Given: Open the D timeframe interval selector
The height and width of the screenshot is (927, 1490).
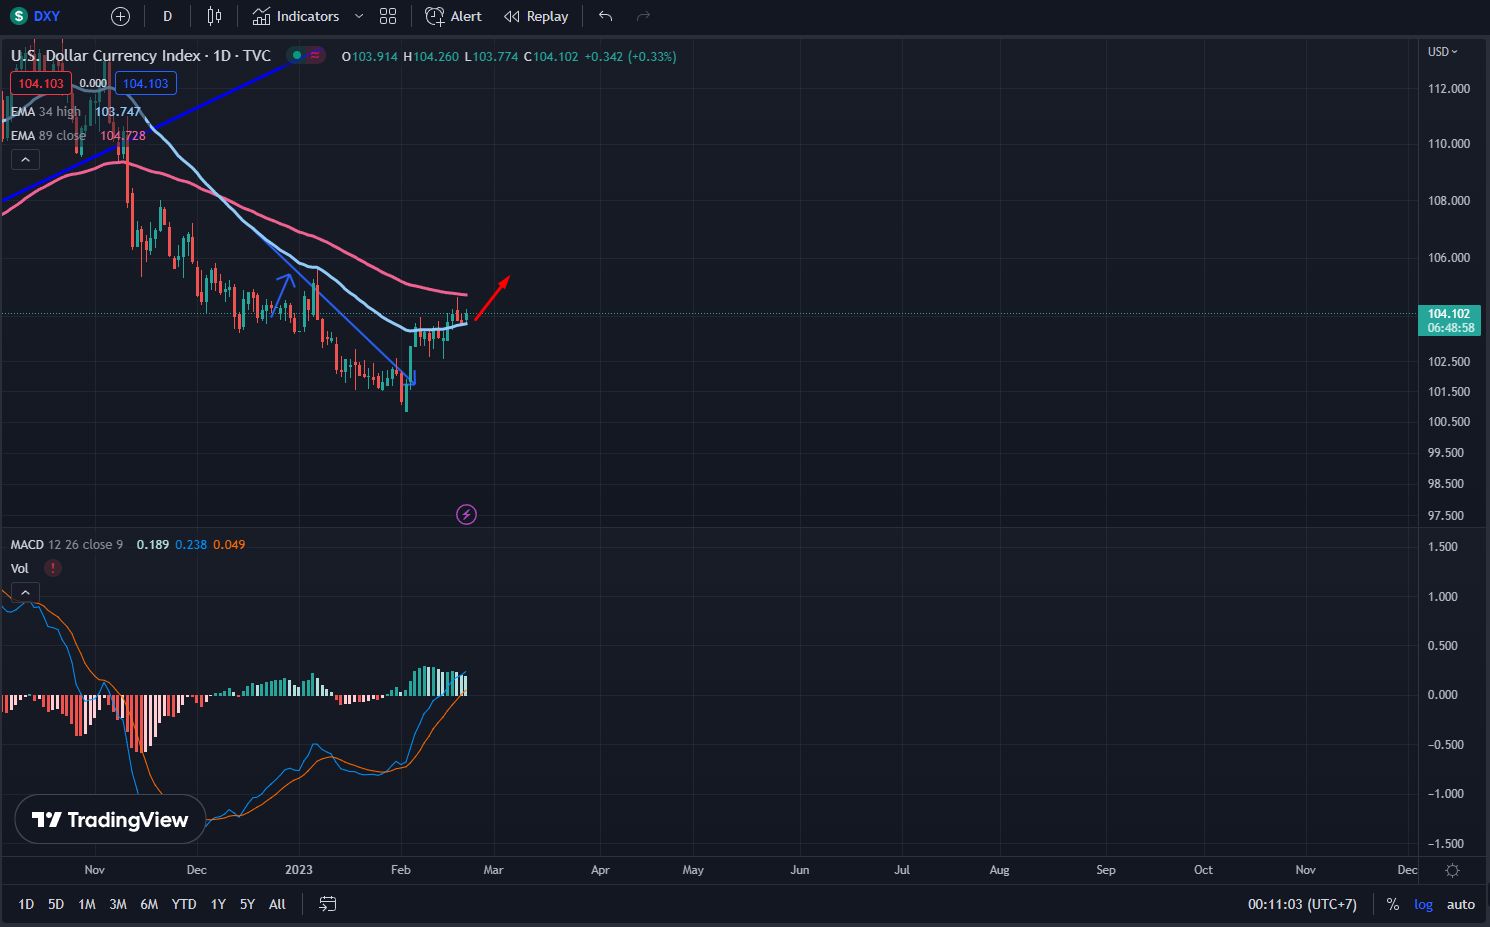Looking at the screenshot, I should (x=167, y=16).
